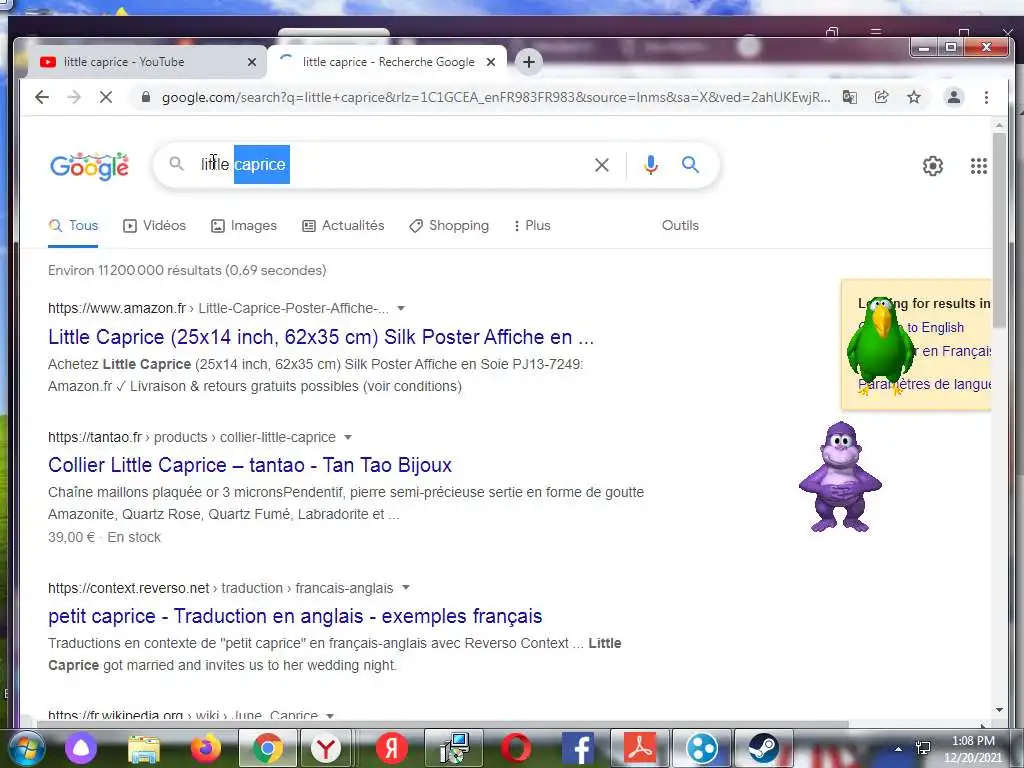1024x768 pixels.
Task: Click the '39,00 €' price text
Action: (71, 537)
